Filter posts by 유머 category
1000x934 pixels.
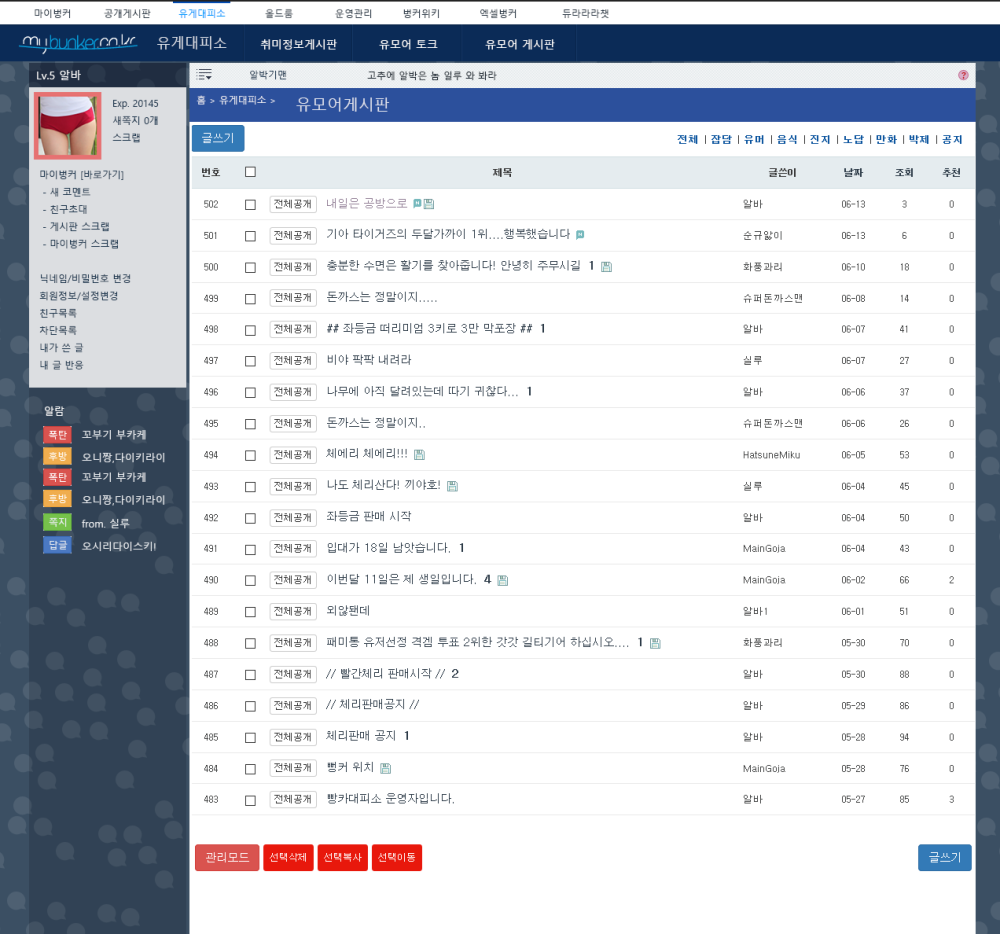753,140
